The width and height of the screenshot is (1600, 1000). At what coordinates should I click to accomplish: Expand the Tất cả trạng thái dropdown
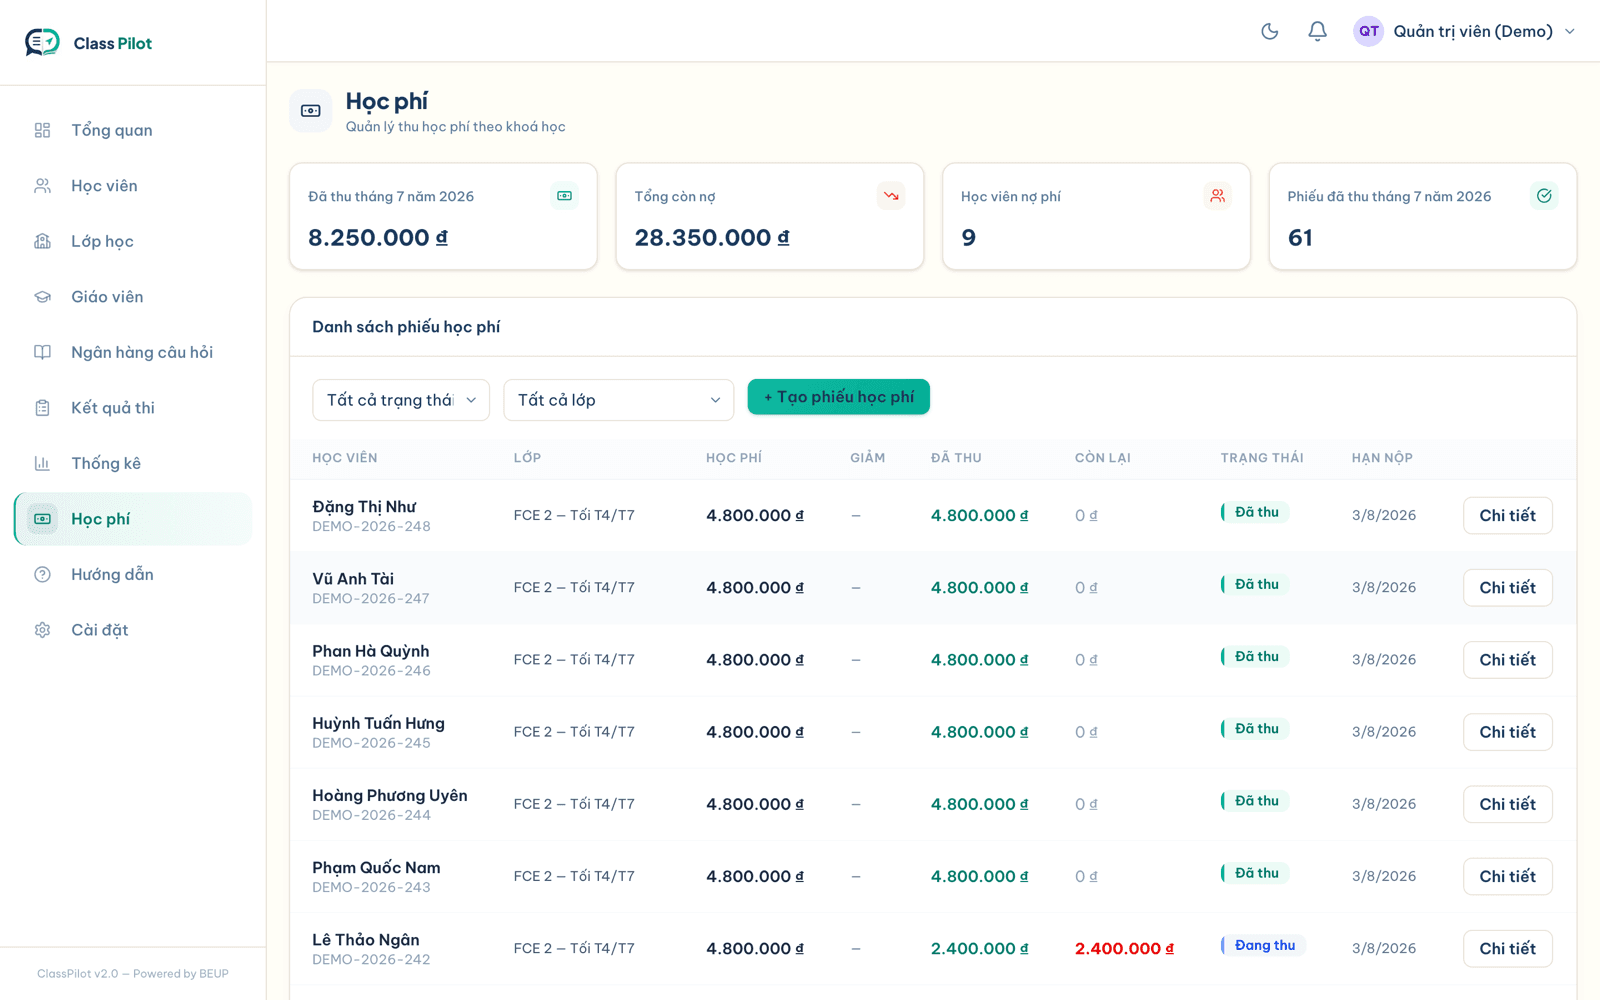[x=401, y=400]
